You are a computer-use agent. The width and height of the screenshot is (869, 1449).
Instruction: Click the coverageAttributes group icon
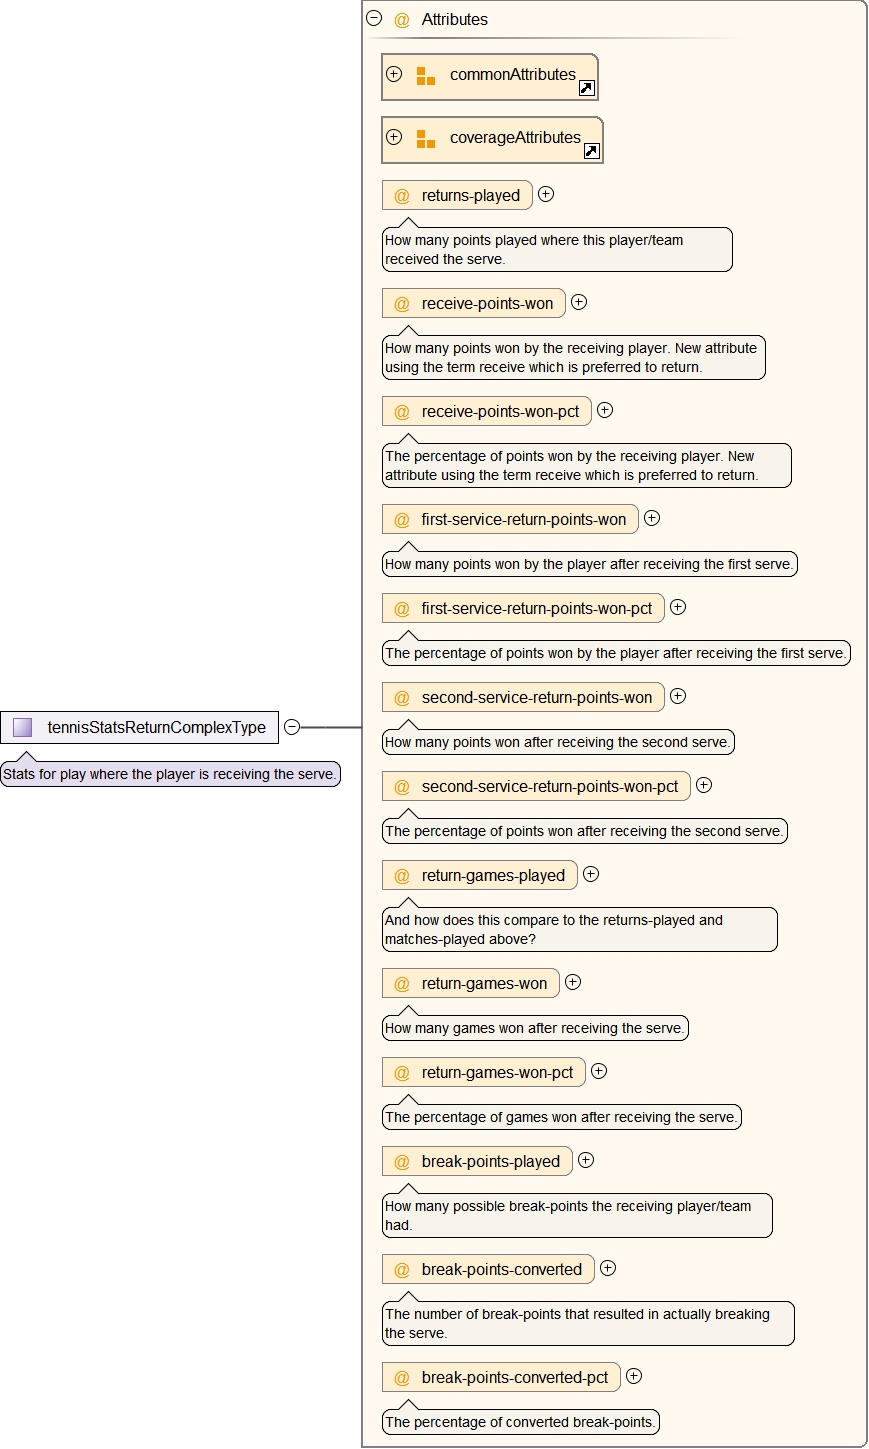(x=426, y=139)
